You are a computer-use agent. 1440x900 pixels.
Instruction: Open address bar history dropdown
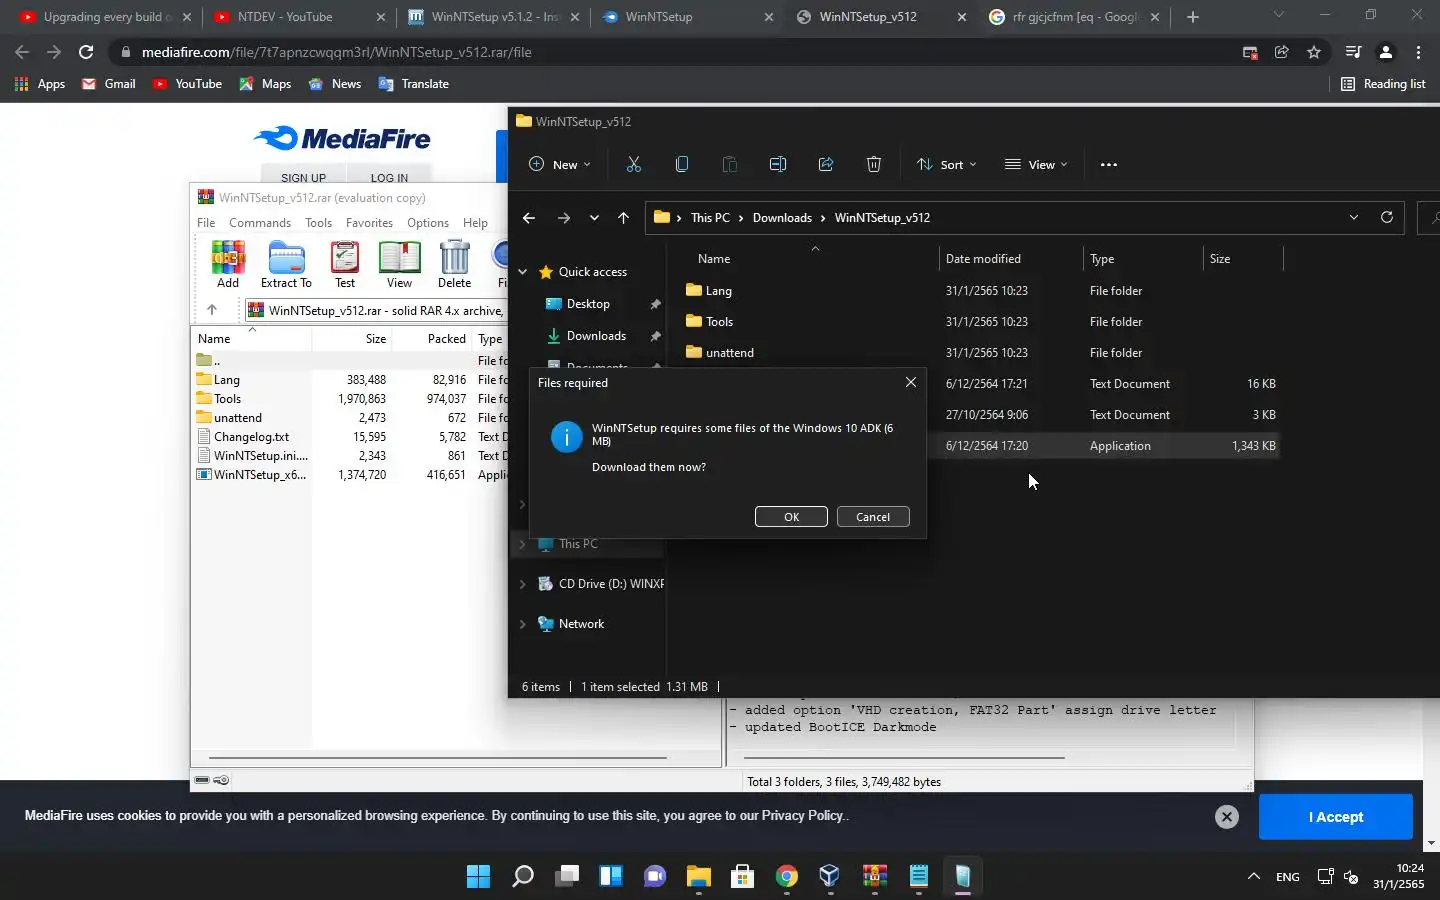[x=1354, y=217]
